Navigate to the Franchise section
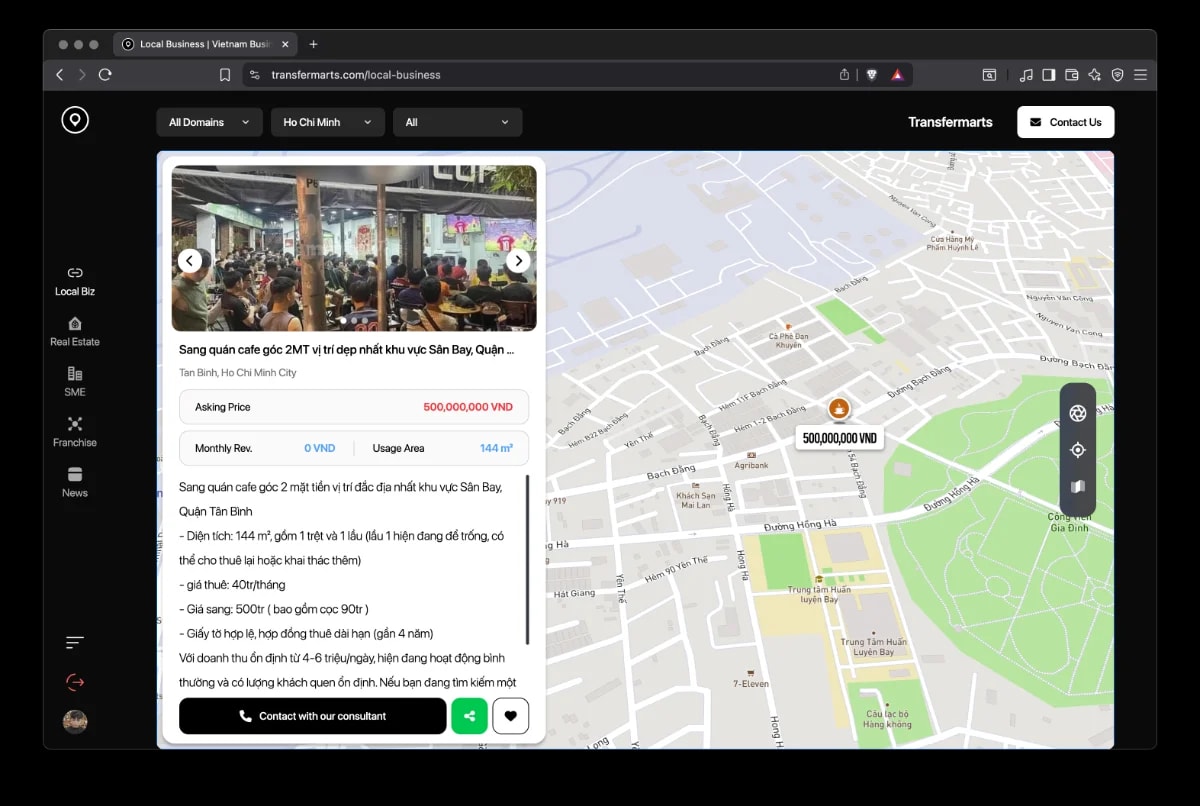The height and width of the screenshot is (806, 1200). click(74, 432)
